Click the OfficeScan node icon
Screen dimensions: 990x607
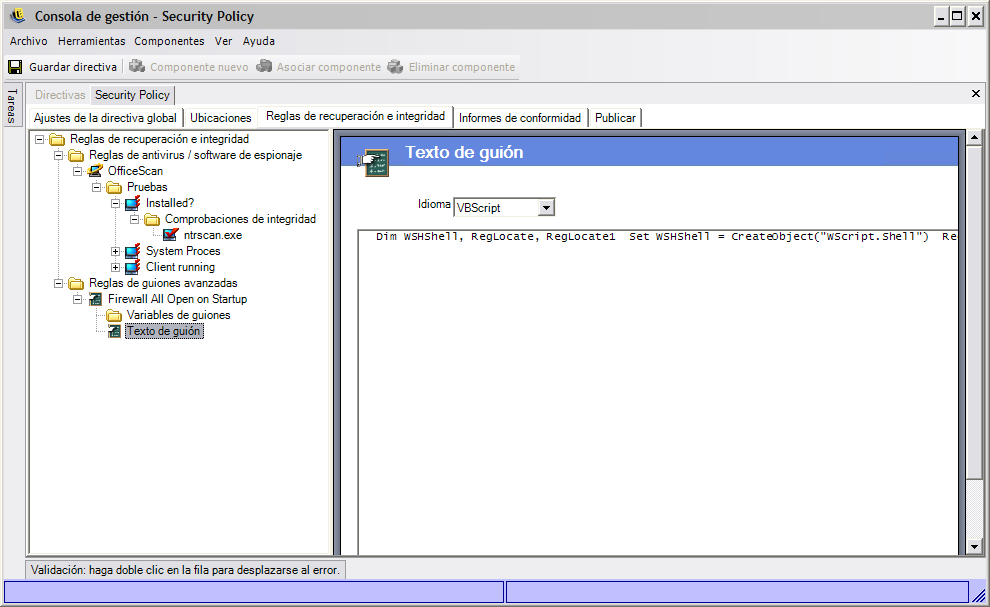[x=95, y=171]
